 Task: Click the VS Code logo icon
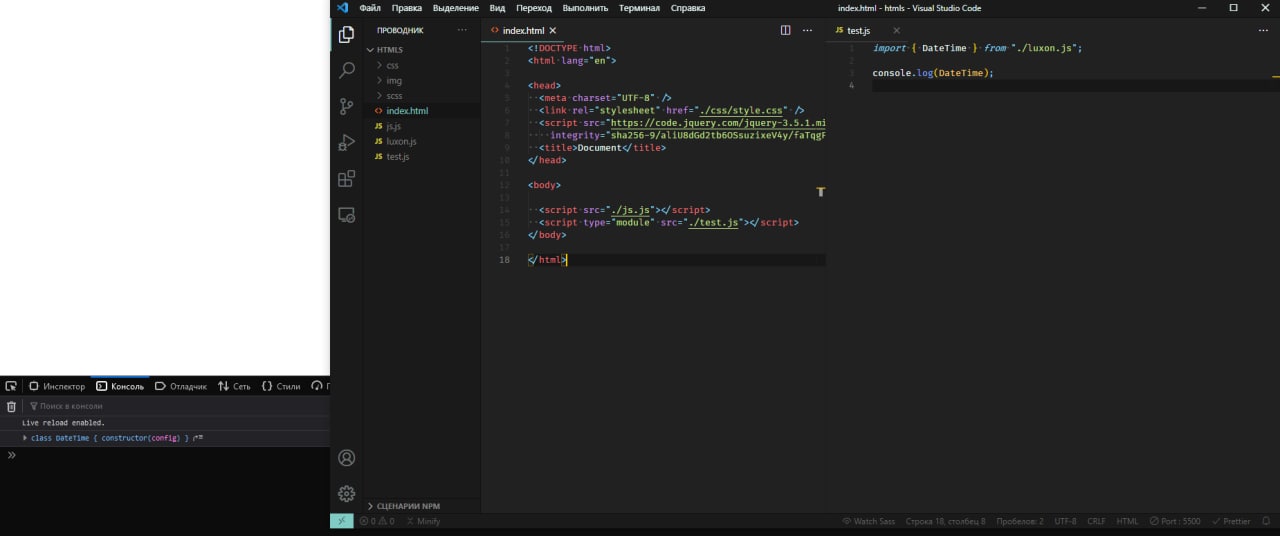point(342,8)
